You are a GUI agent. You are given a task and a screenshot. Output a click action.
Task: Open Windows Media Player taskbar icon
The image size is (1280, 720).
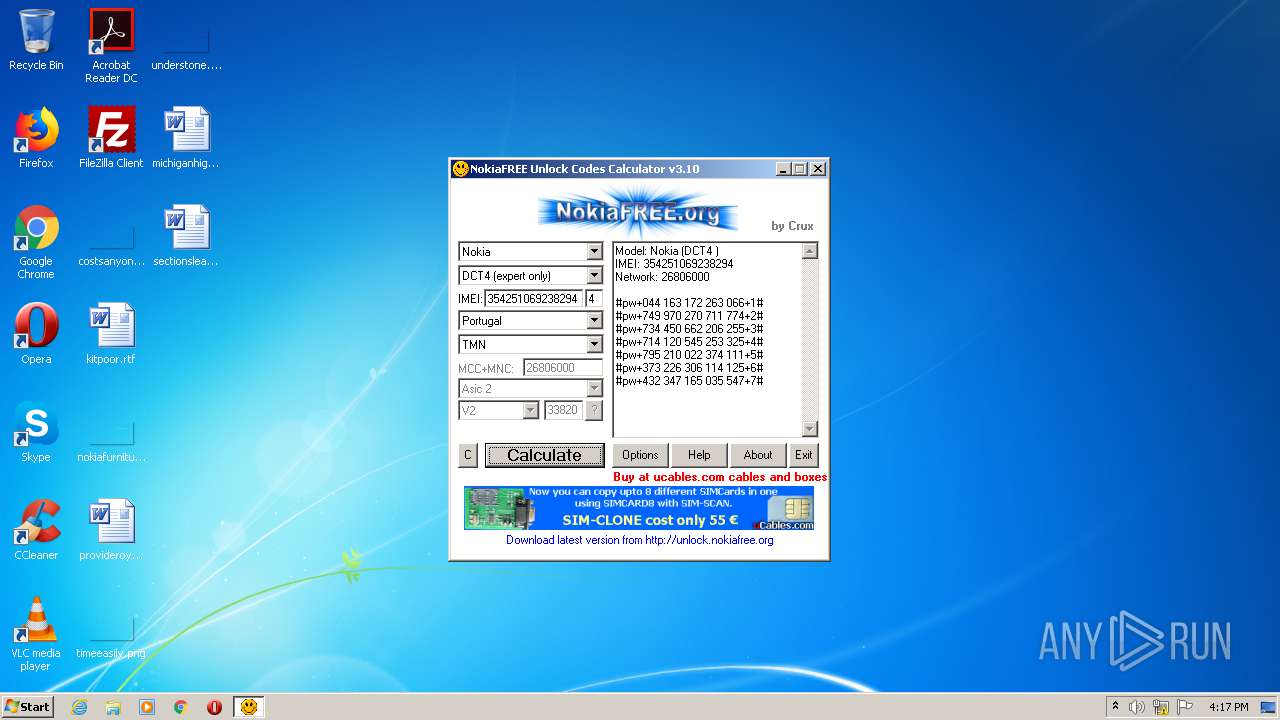147,707
